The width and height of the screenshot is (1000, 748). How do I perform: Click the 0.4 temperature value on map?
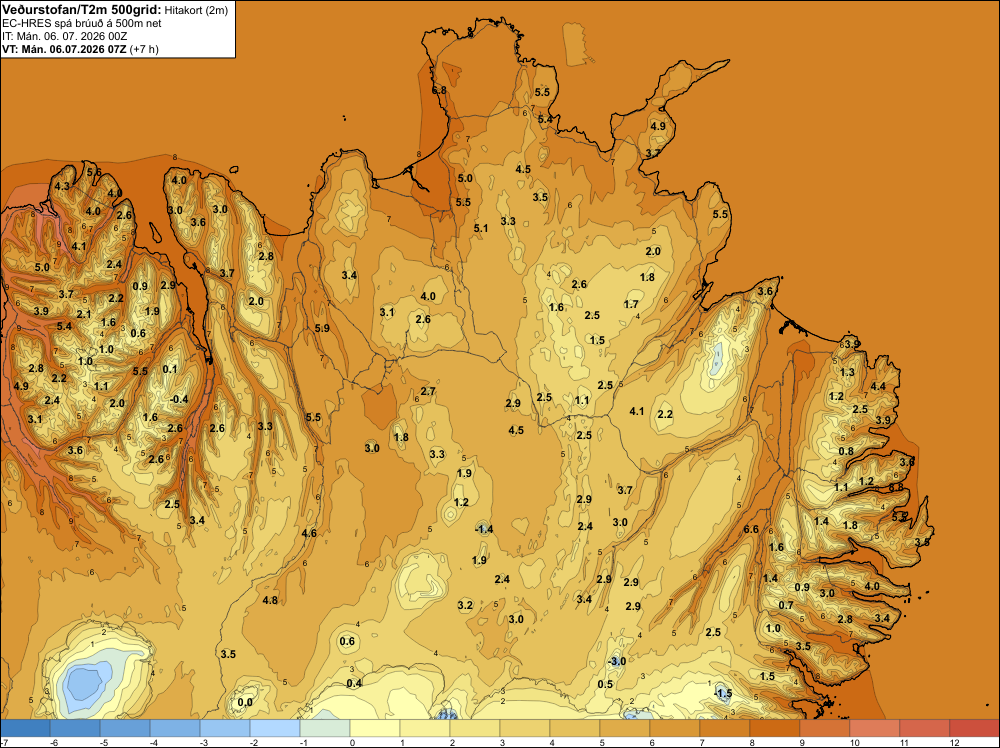354,684
